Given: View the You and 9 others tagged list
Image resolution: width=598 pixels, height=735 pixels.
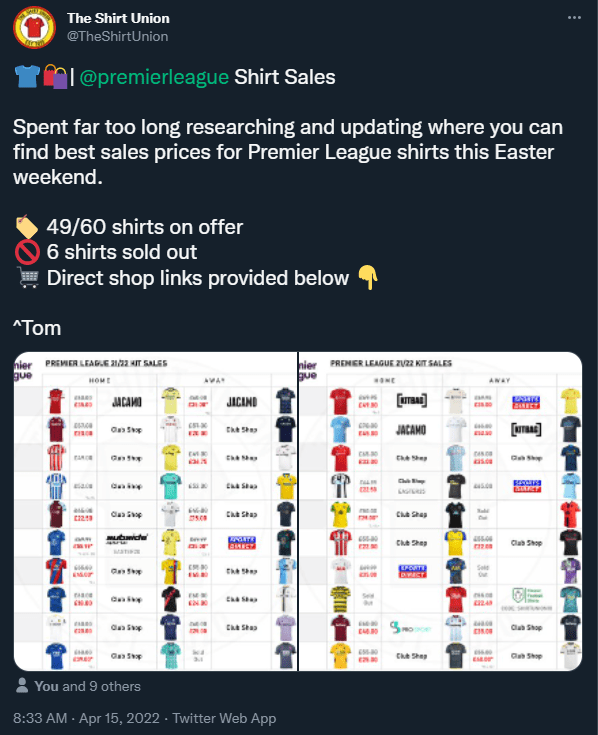Looking at the screenshot, I should coord(87,686).
